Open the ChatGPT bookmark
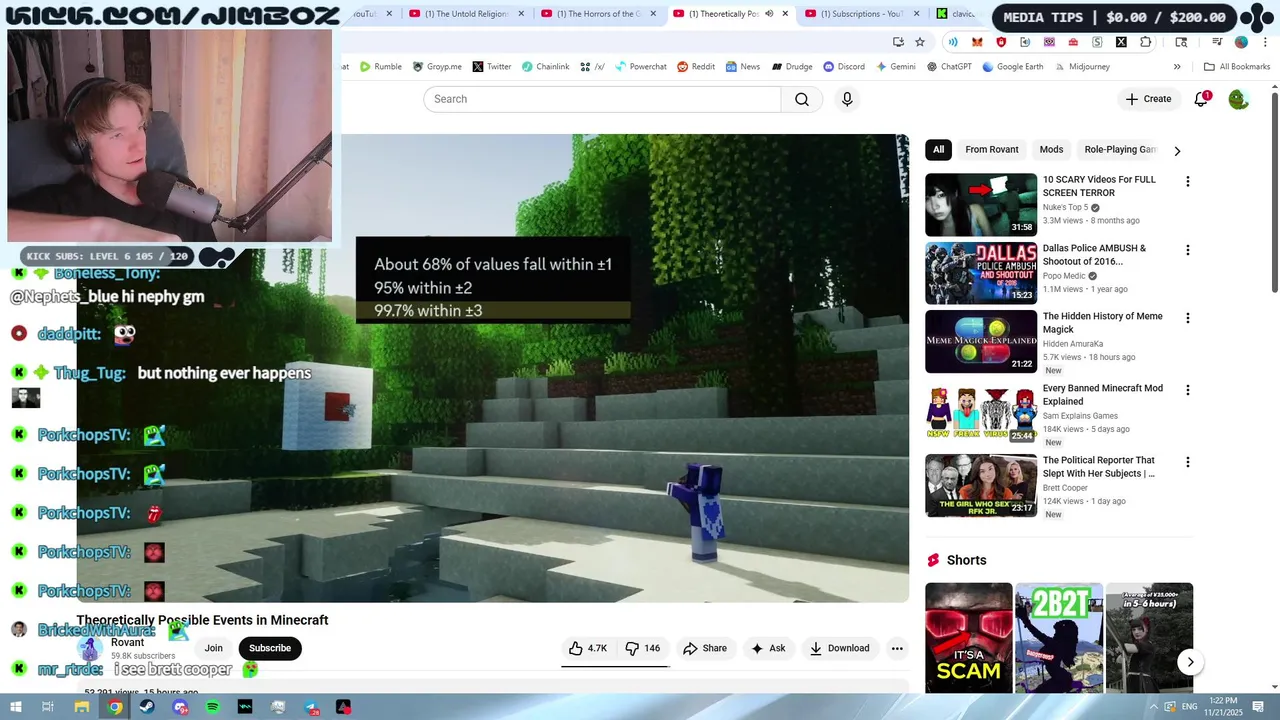 coord(949,67)
